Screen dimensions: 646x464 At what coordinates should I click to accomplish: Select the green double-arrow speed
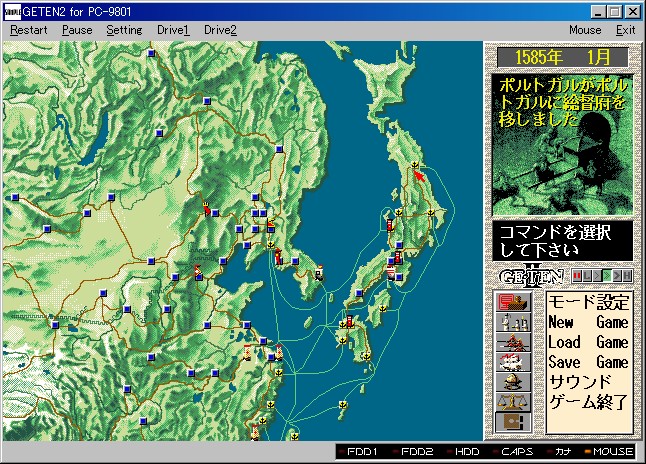pos(607,276)
